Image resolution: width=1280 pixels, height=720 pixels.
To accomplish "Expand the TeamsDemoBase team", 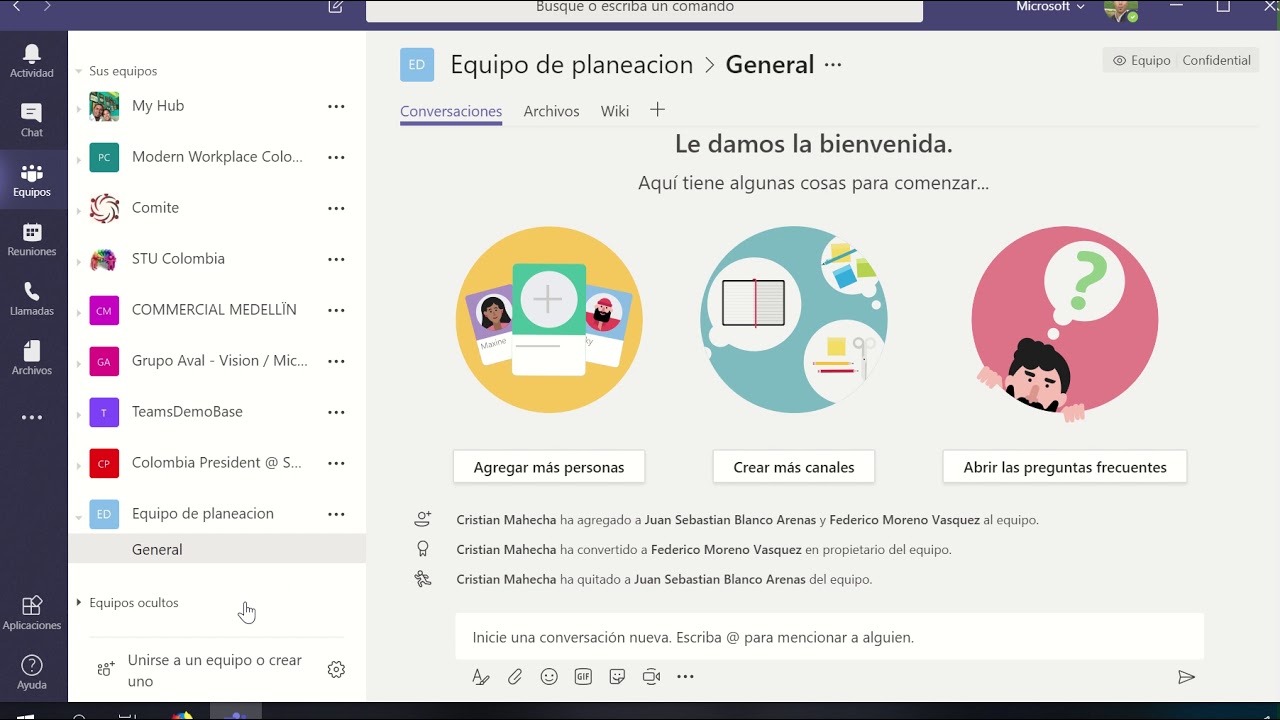I will (79, 414).
